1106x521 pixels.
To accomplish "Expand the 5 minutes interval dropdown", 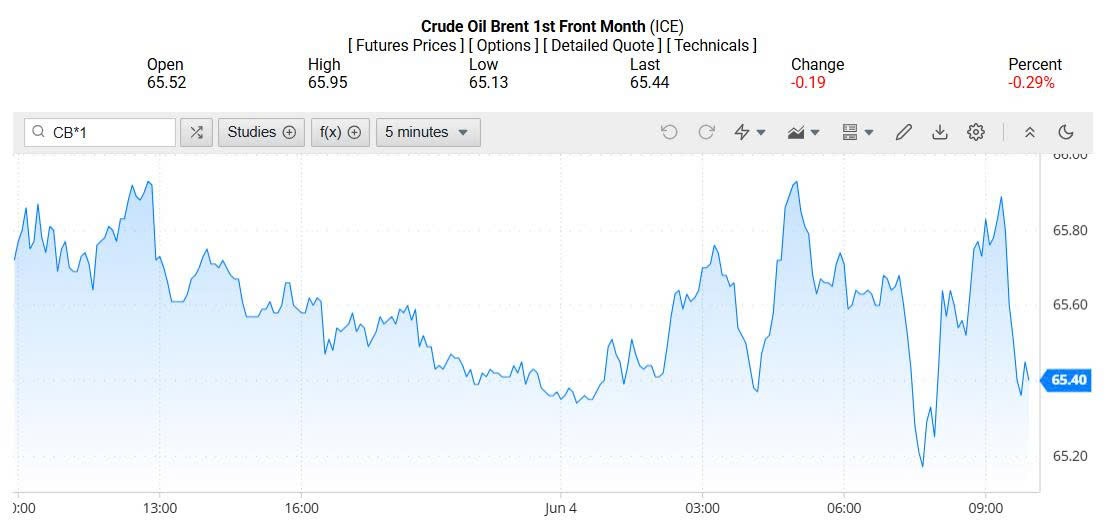I will coord(428,132).
